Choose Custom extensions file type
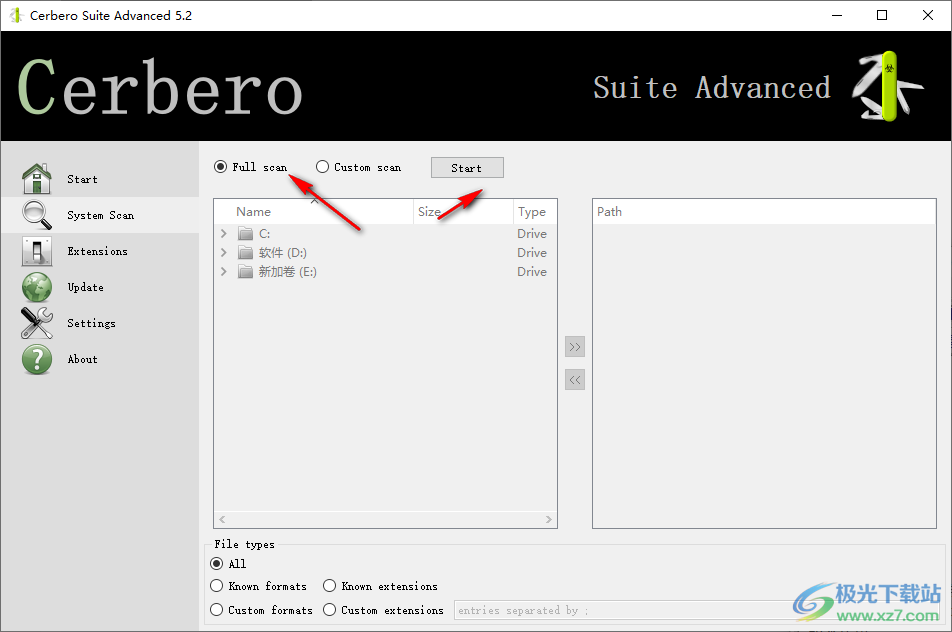Image resolution: width=952 pixels, height=632 pixels. point(329,609)
